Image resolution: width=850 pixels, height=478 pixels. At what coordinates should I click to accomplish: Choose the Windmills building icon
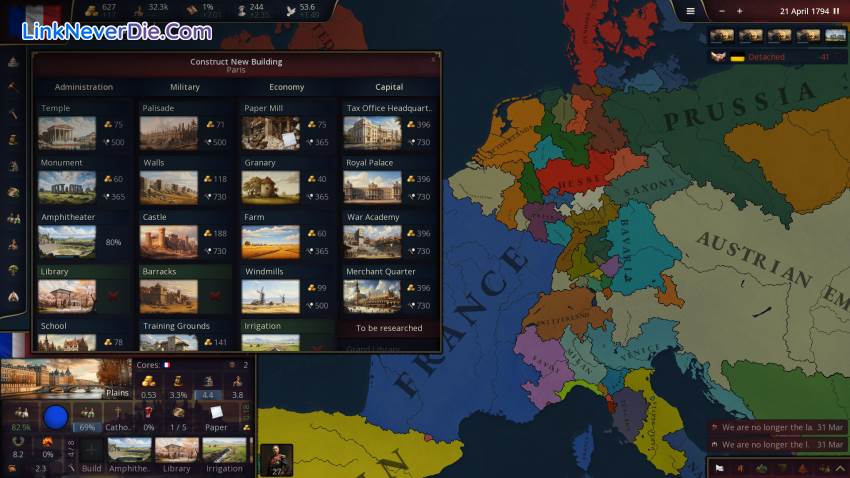270,296
